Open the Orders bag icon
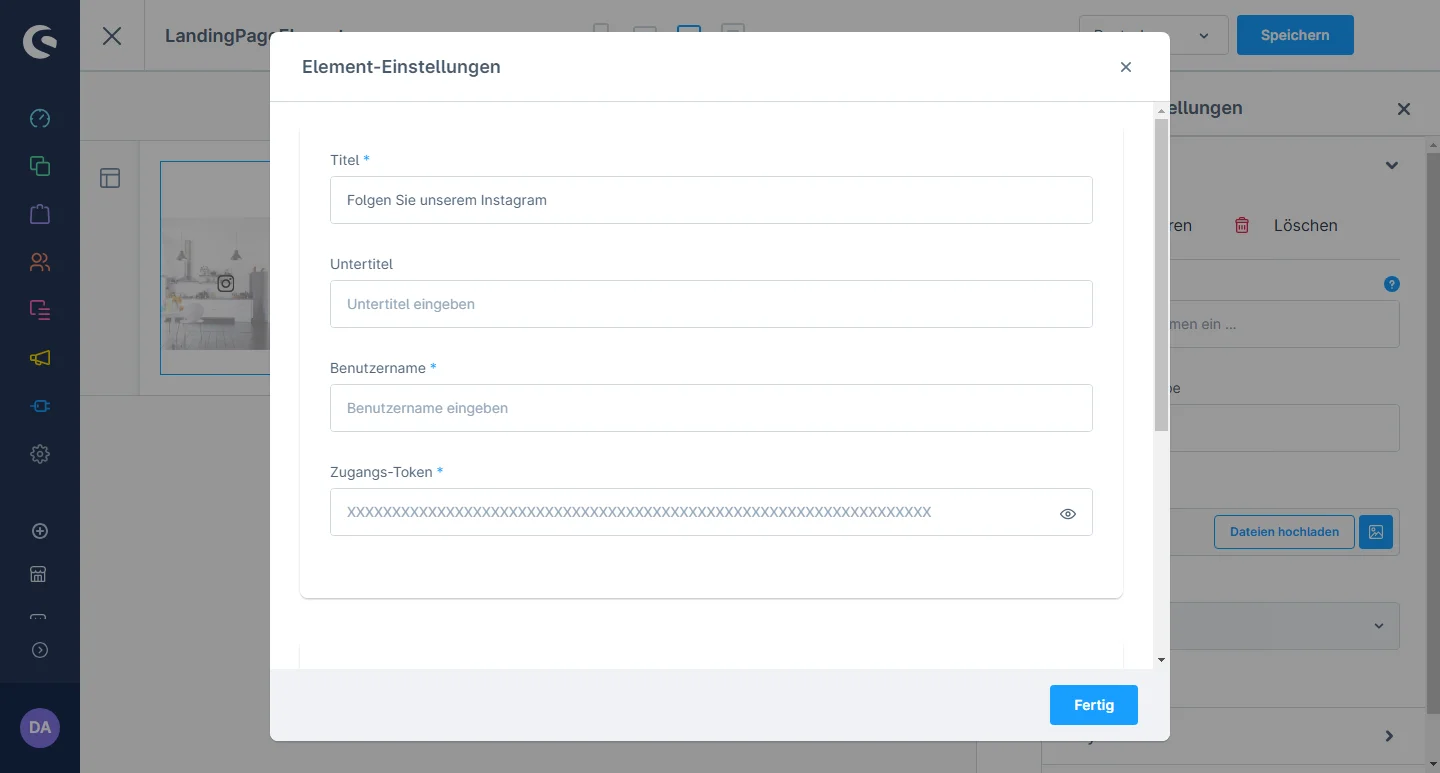This screenshot has height=773, width=1440. pos(40,214)
